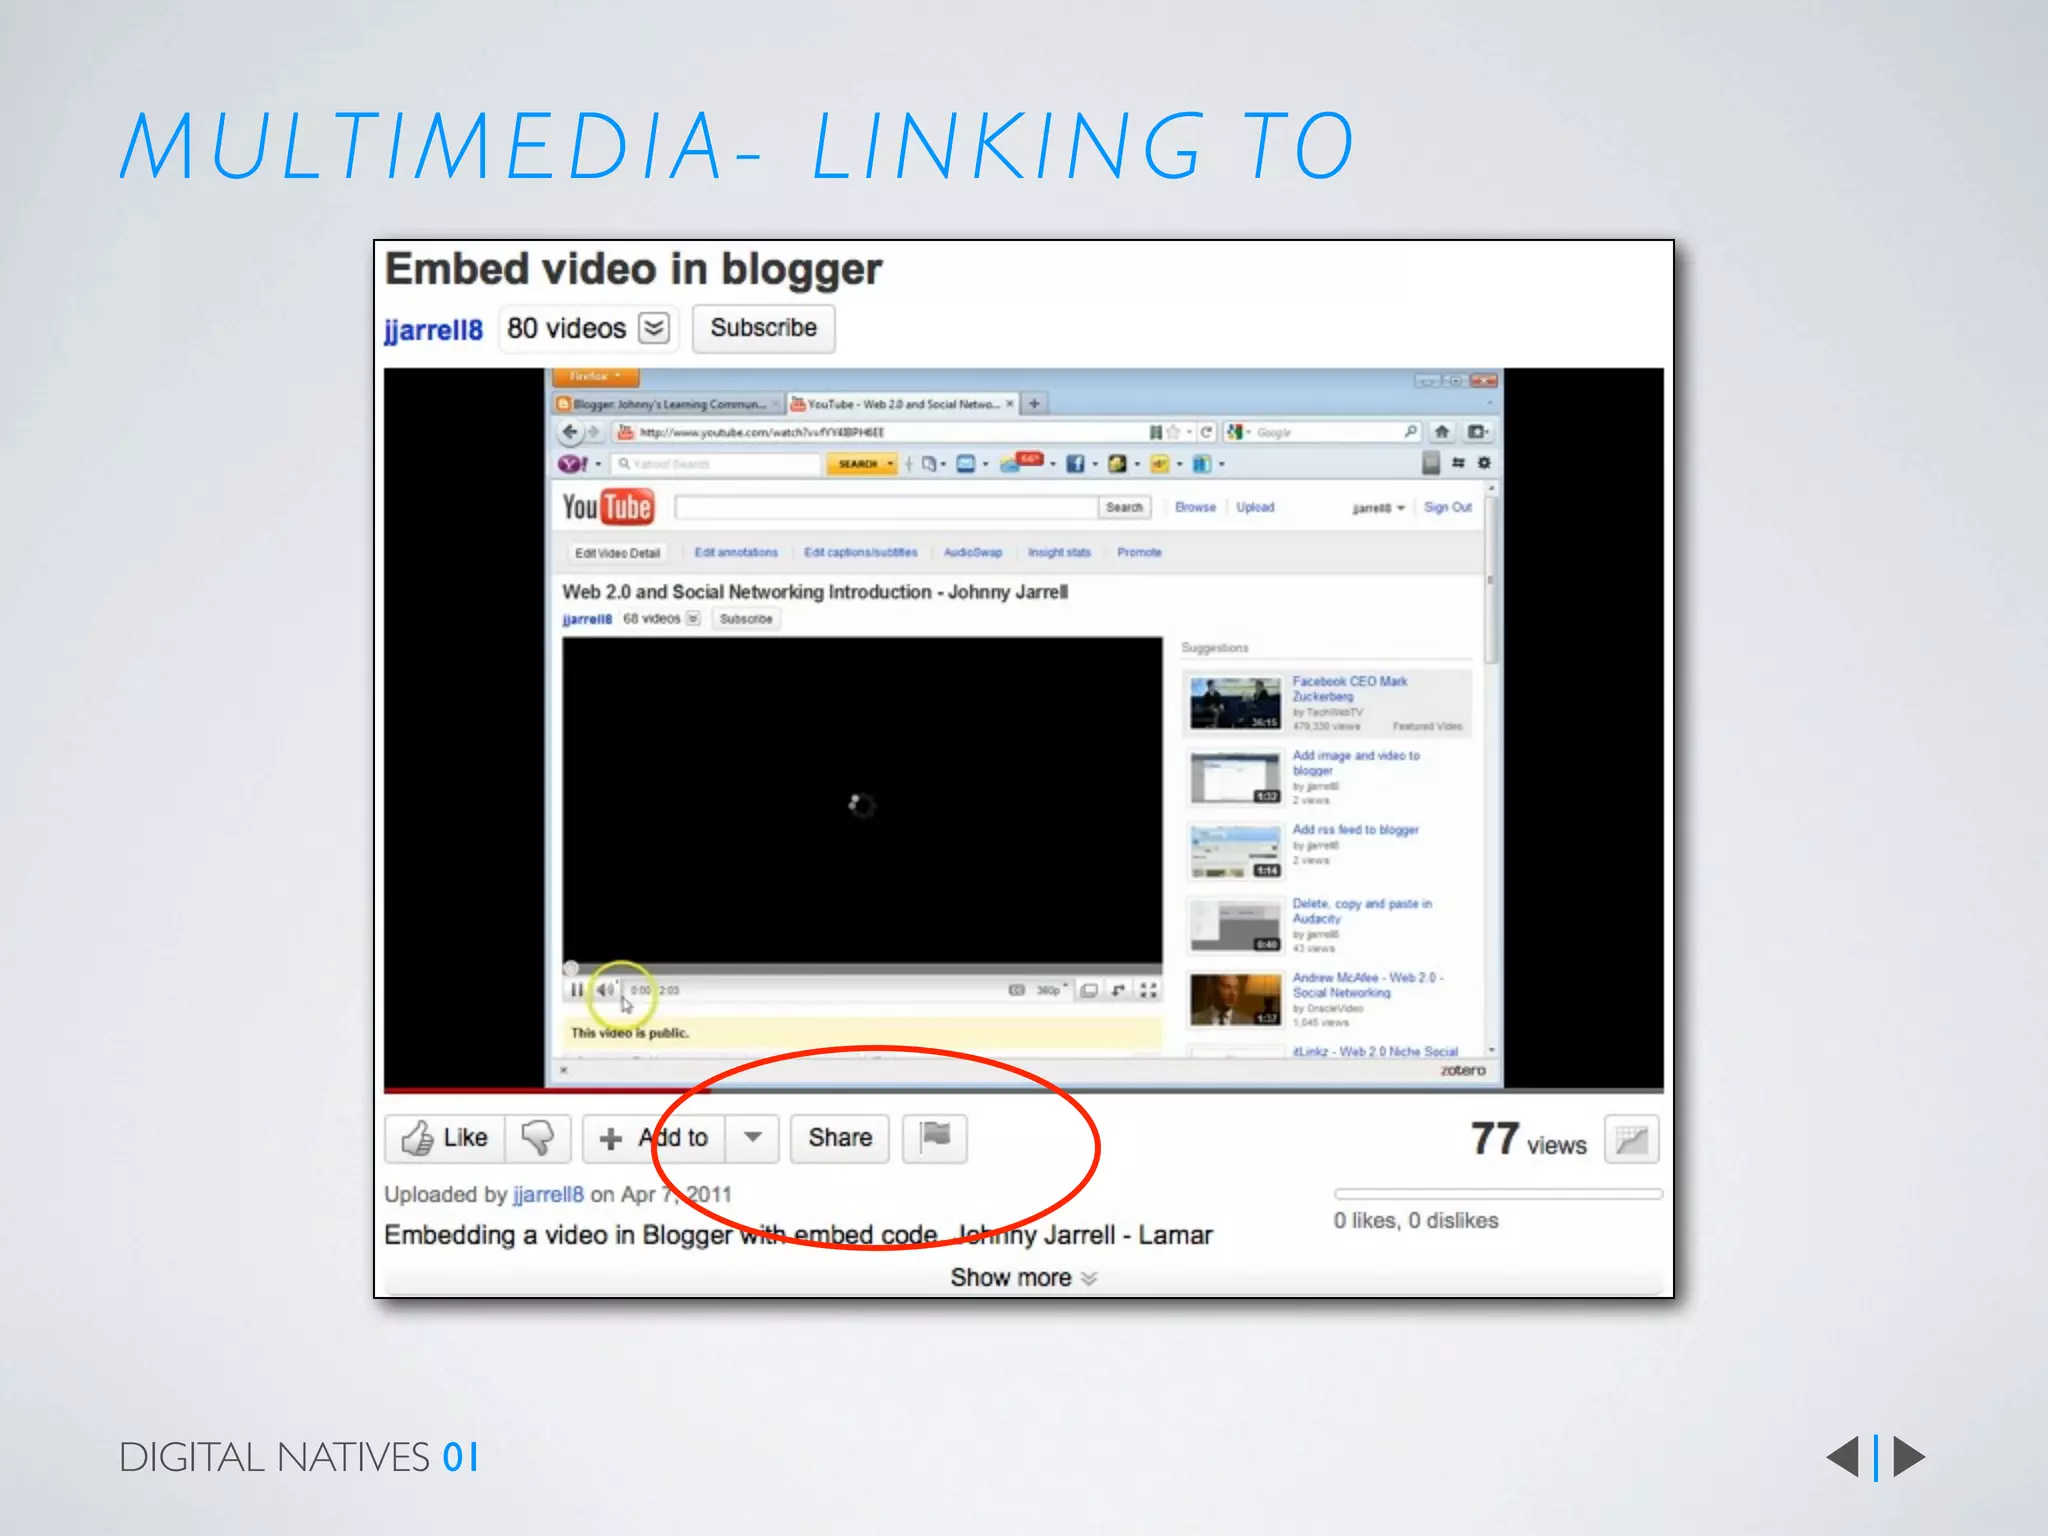Screen dimensions: 2048x1536
Task: Open the video statistics chart icon
Action: coord(1631,1140)
